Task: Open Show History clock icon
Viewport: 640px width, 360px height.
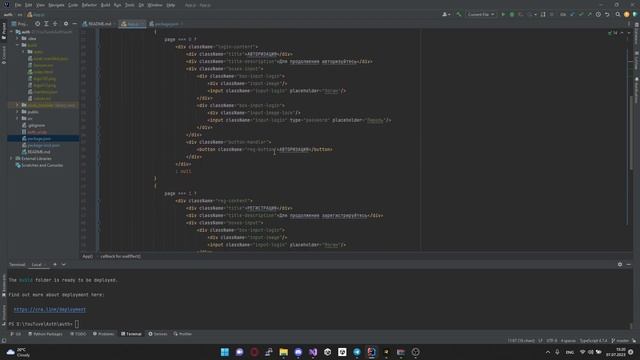Action: (598, 14)
